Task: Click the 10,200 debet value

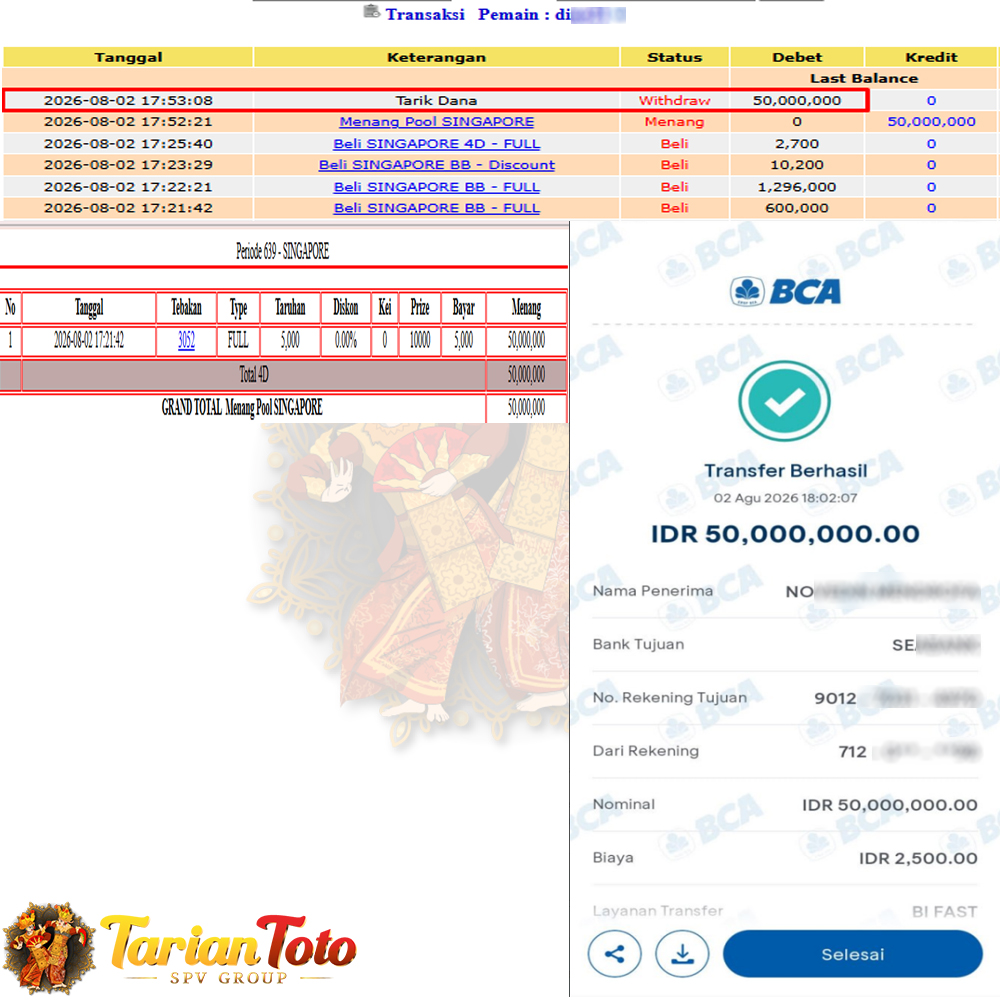Action: click(x=797, y=165)
